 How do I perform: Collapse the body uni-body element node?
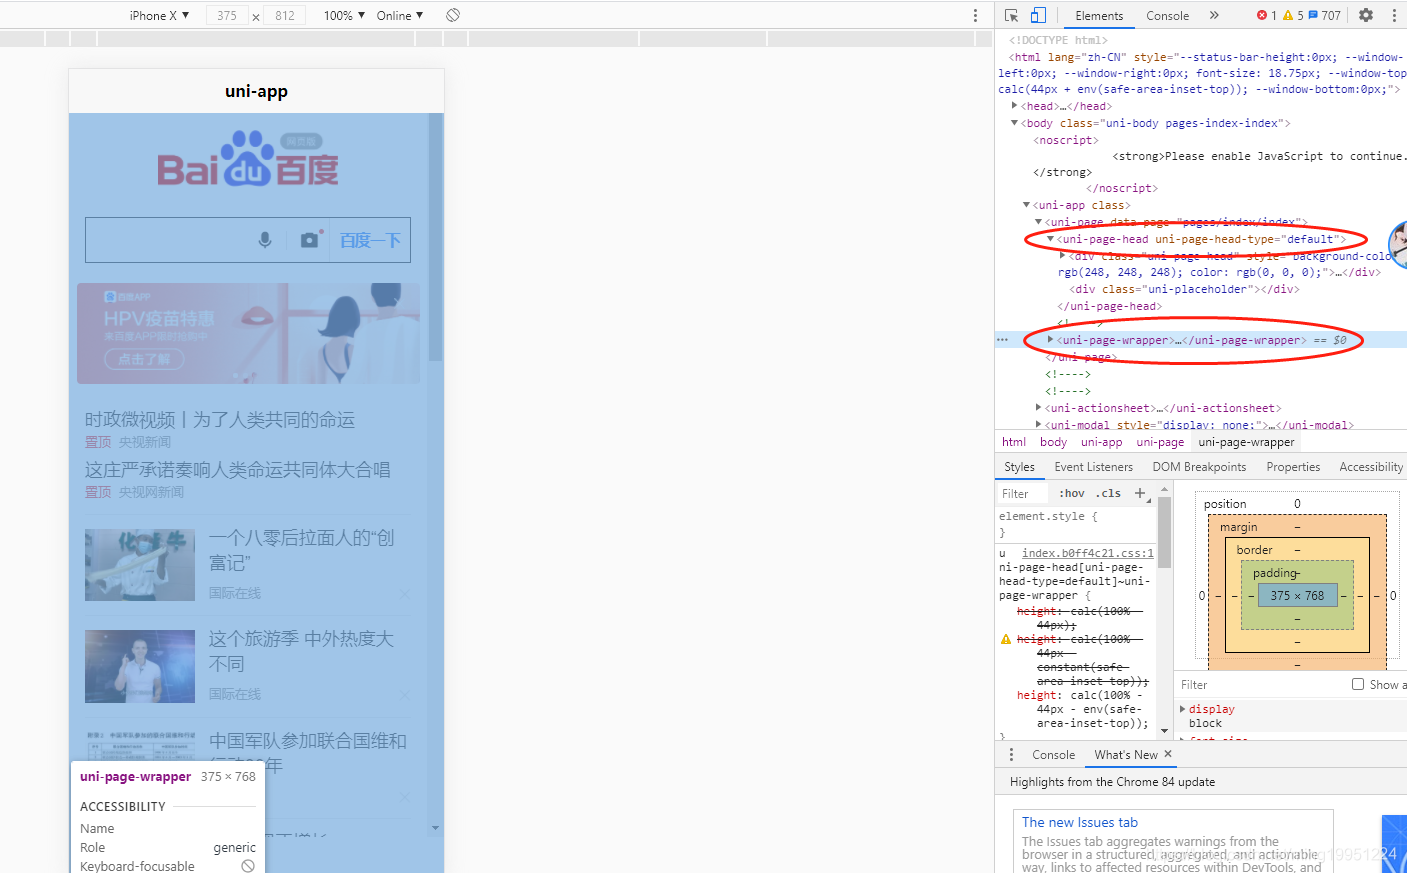(1015, 123)
